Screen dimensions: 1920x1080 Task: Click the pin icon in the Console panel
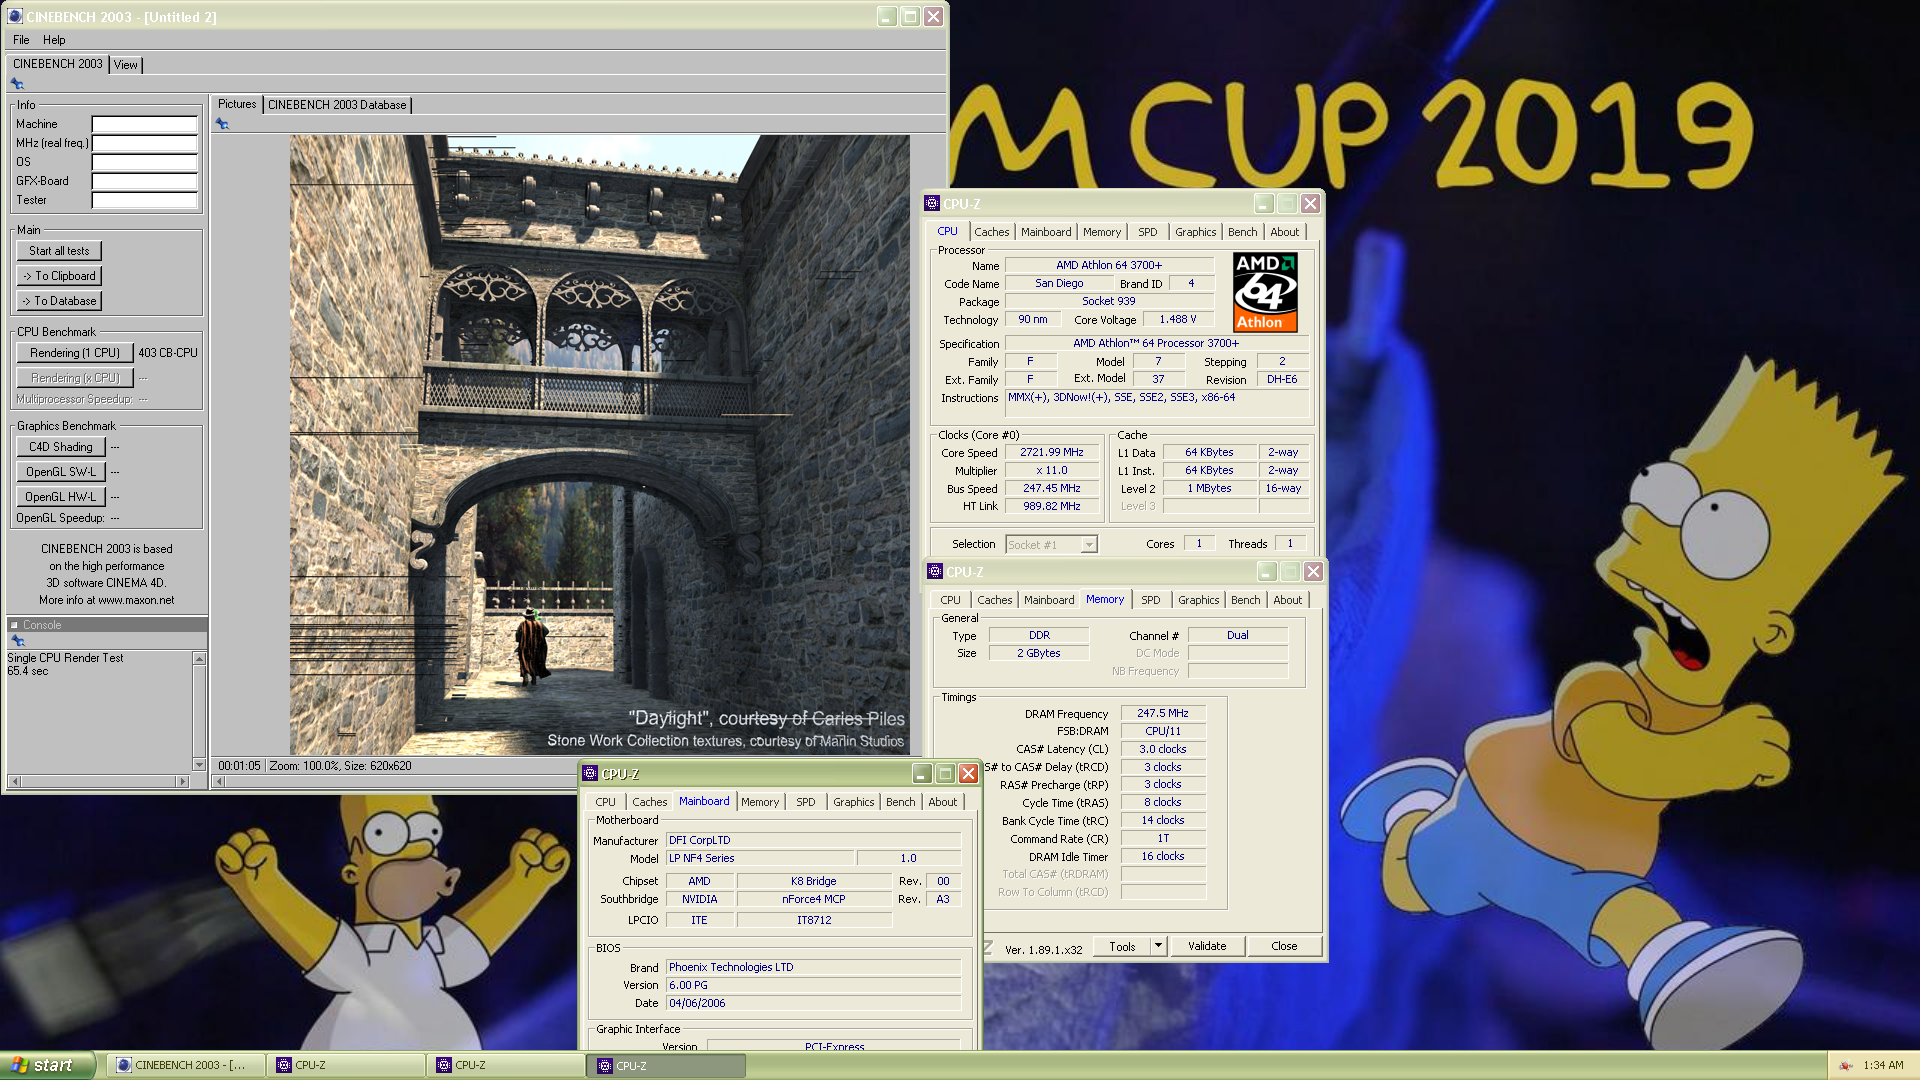point(17,641)
